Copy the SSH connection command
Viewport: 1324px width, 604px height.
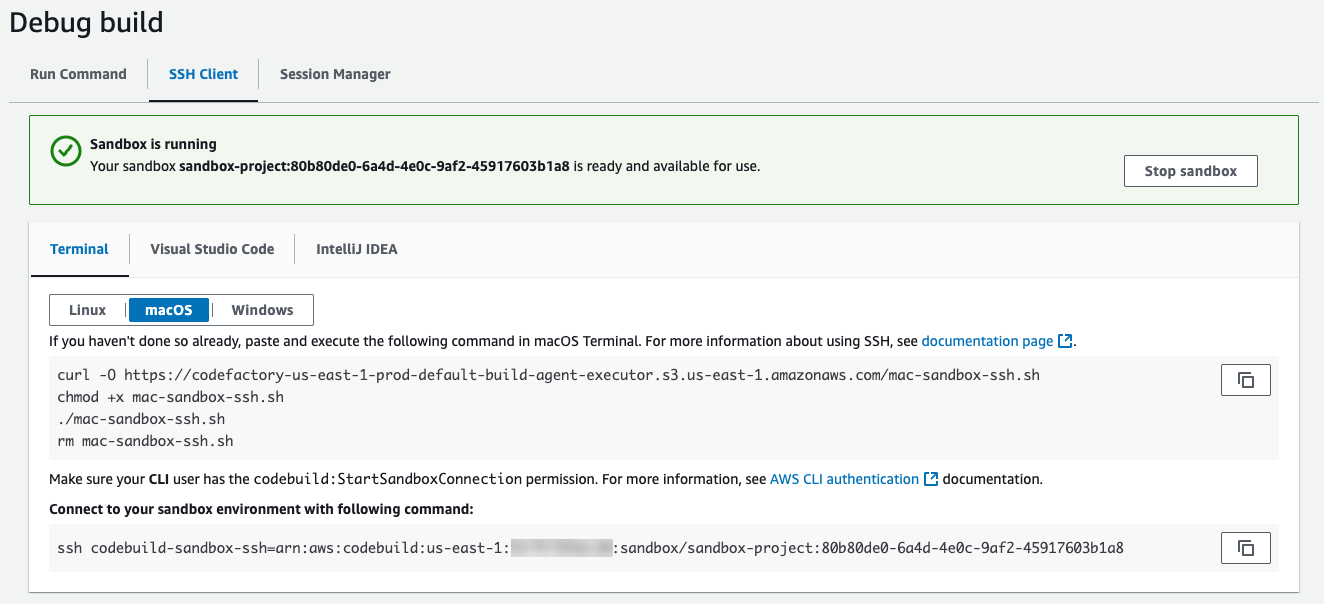click(x=1245, y=547)
